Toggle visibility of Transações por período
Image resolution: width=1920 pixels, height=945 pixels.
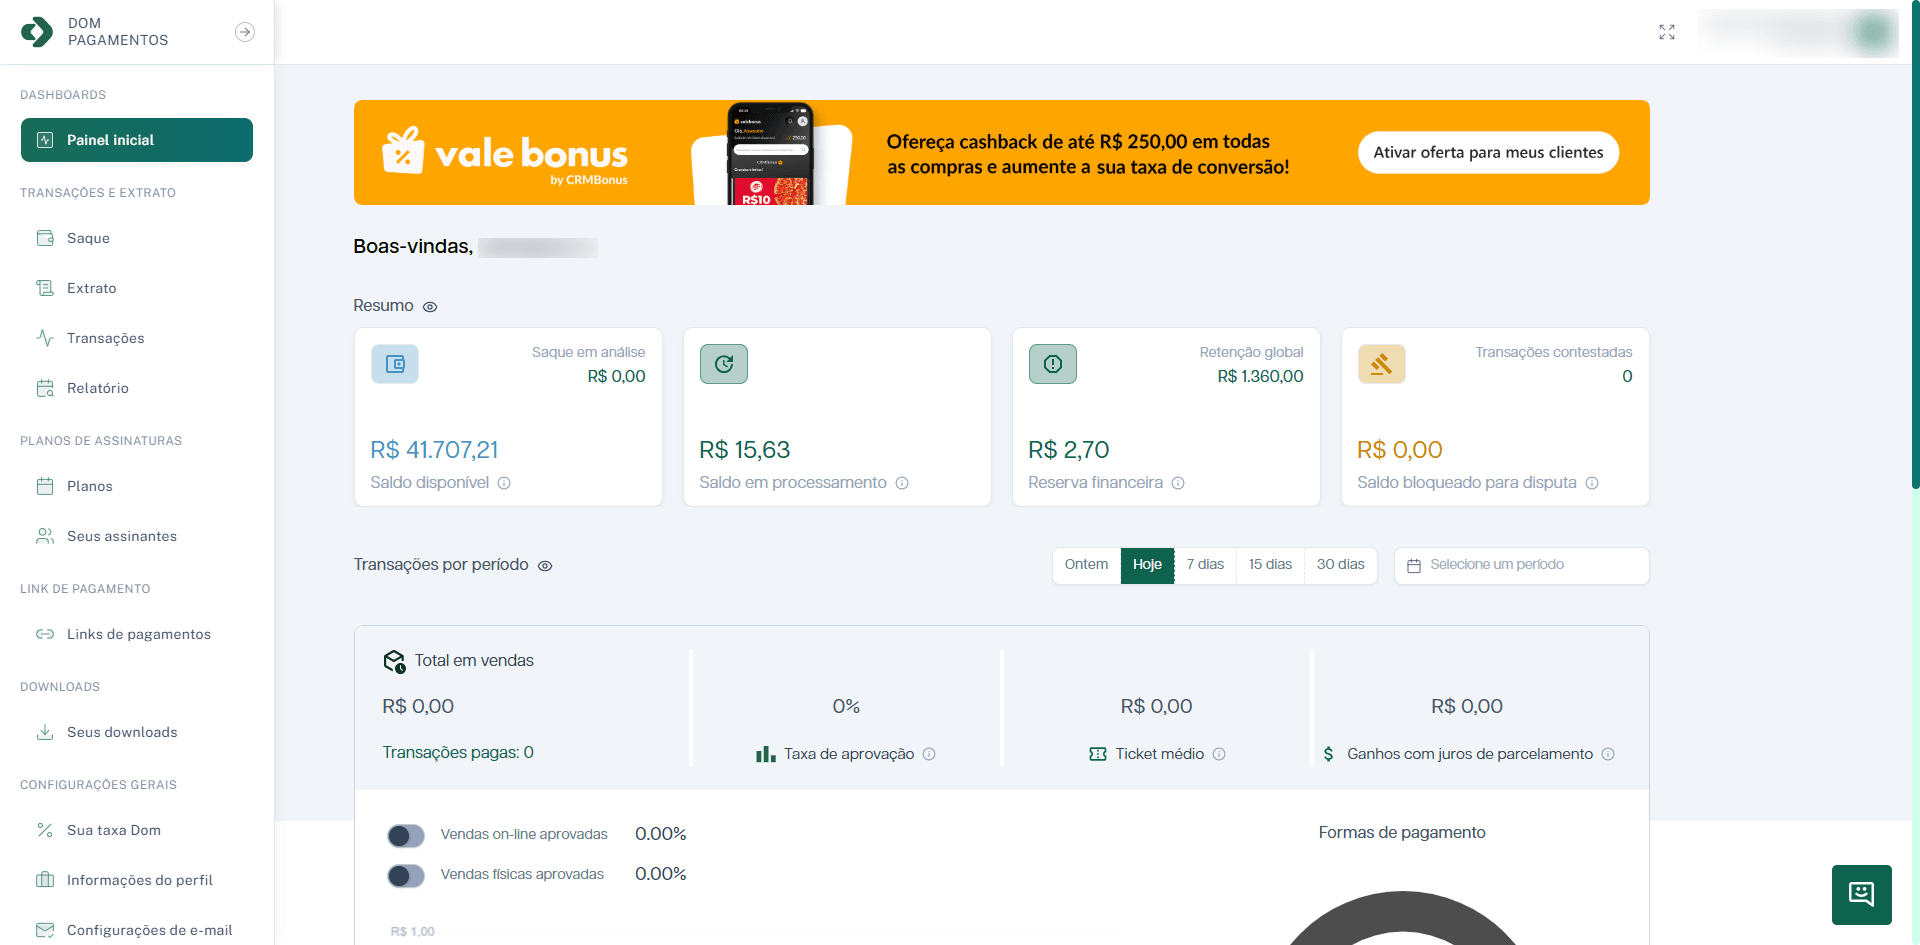(x=545, y=565)
